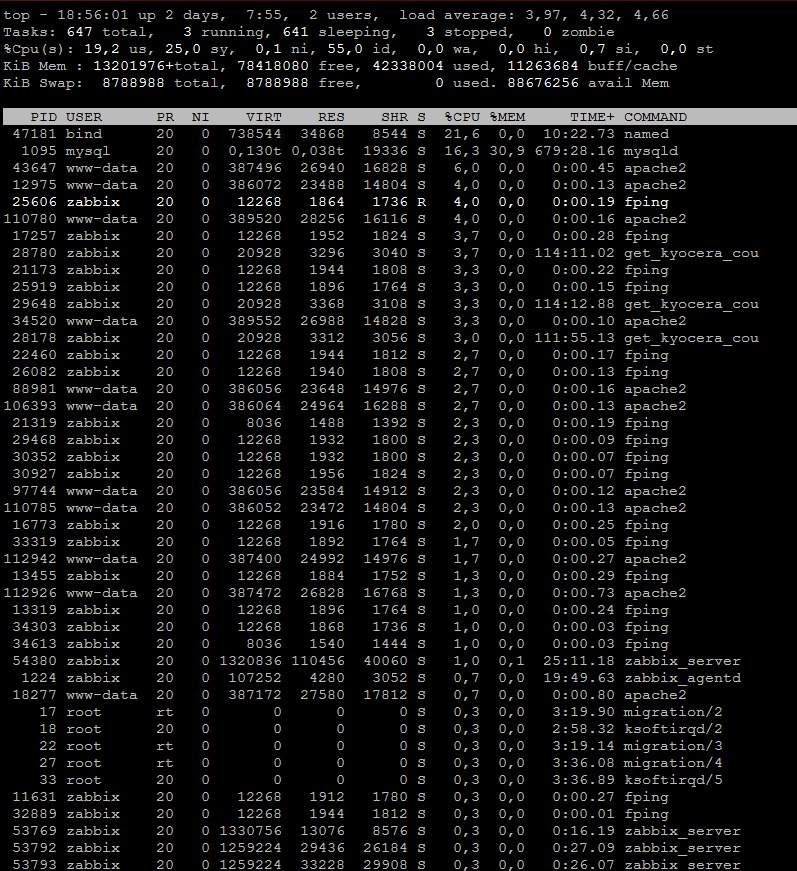Select the migration/2 kernel thread
The width and height of the screenshot is (797, 871).
pos(673,712)
